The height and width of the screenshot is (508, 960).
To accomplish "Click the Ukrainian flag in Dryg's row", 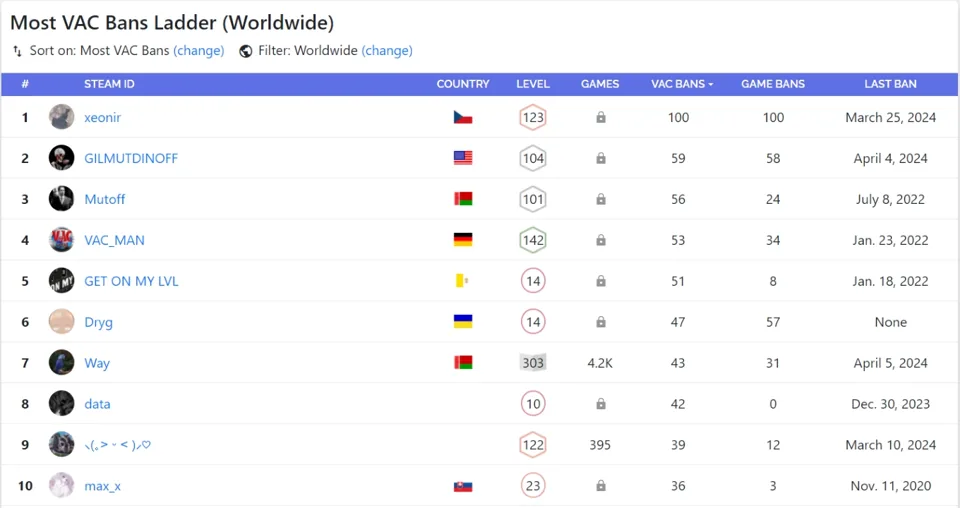I will pos(463,322).
